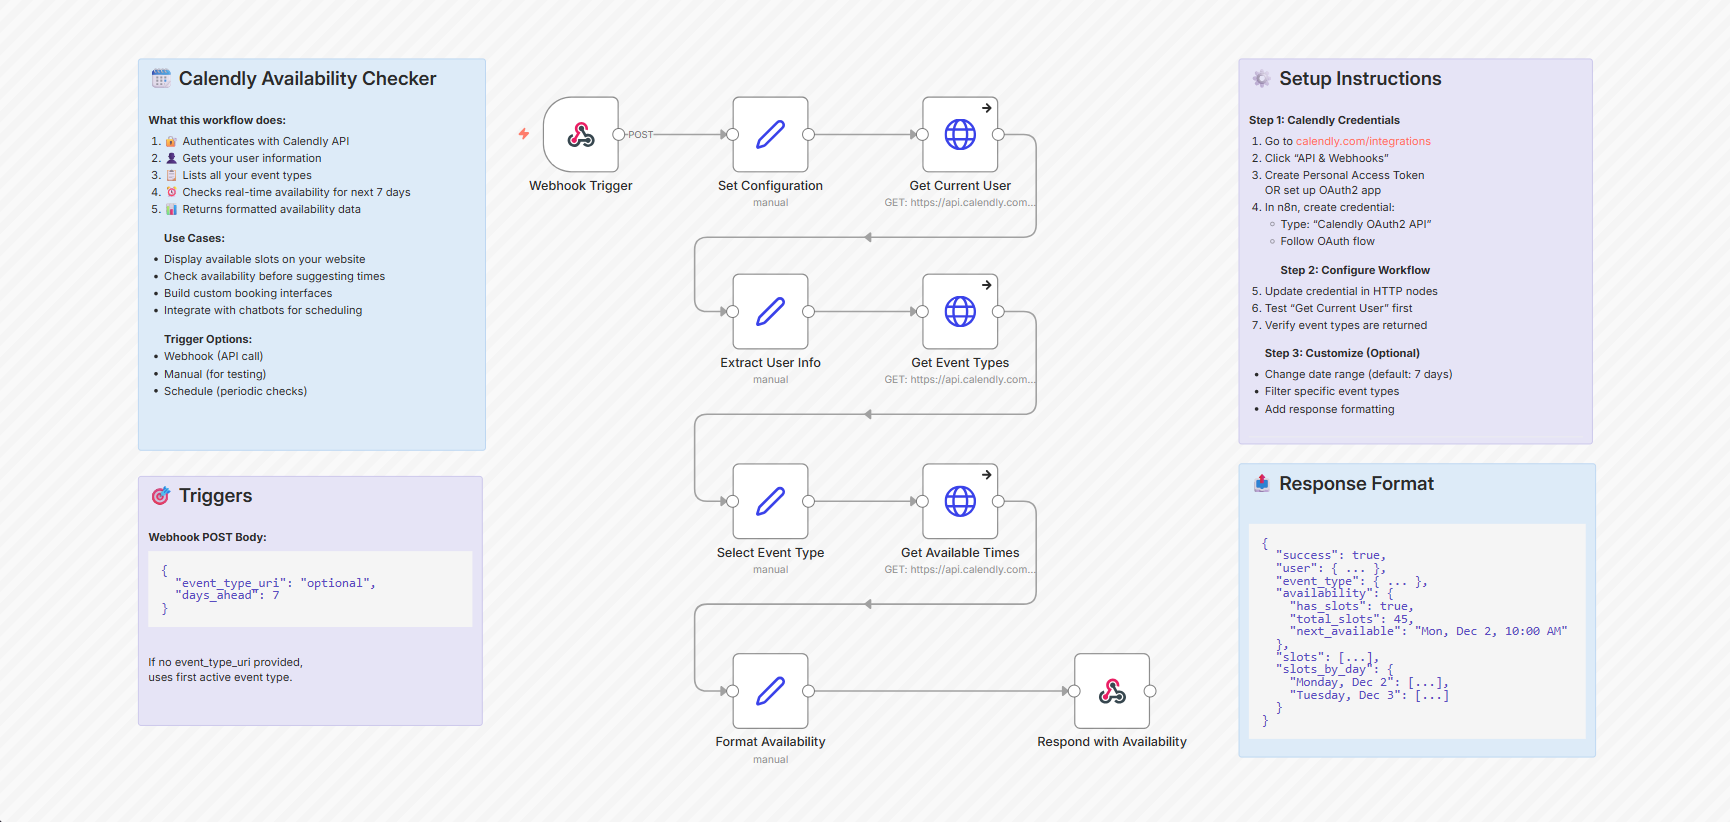Open the Format Availability node
1730x822 pixels.
tap(770, 691)
